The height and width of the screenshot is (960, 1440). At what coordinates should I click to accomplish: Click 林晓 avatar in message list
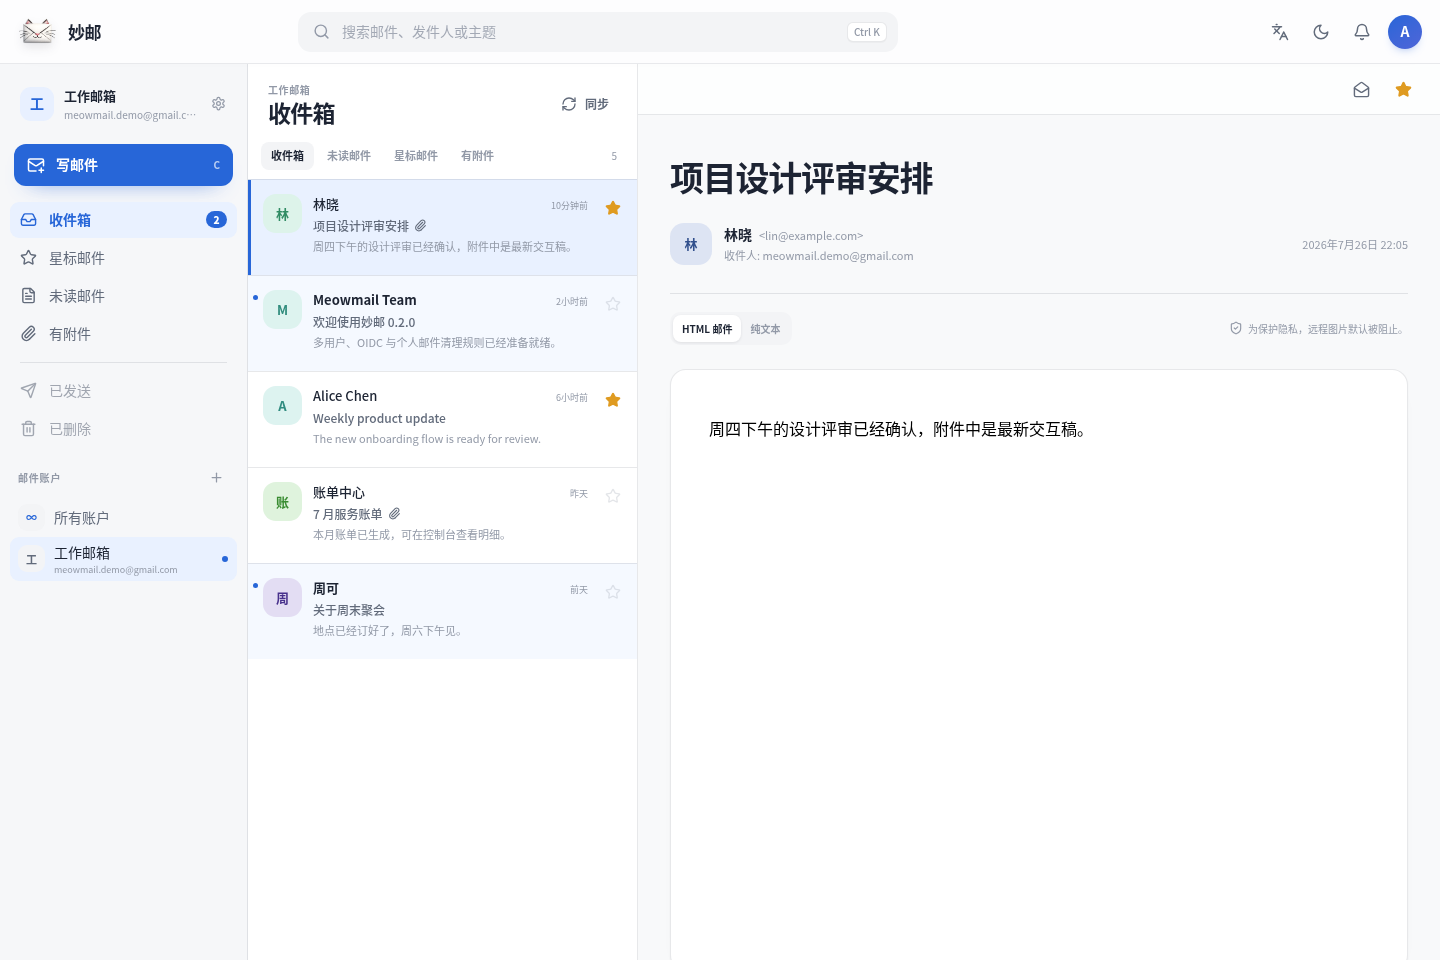tap(282, 214)
